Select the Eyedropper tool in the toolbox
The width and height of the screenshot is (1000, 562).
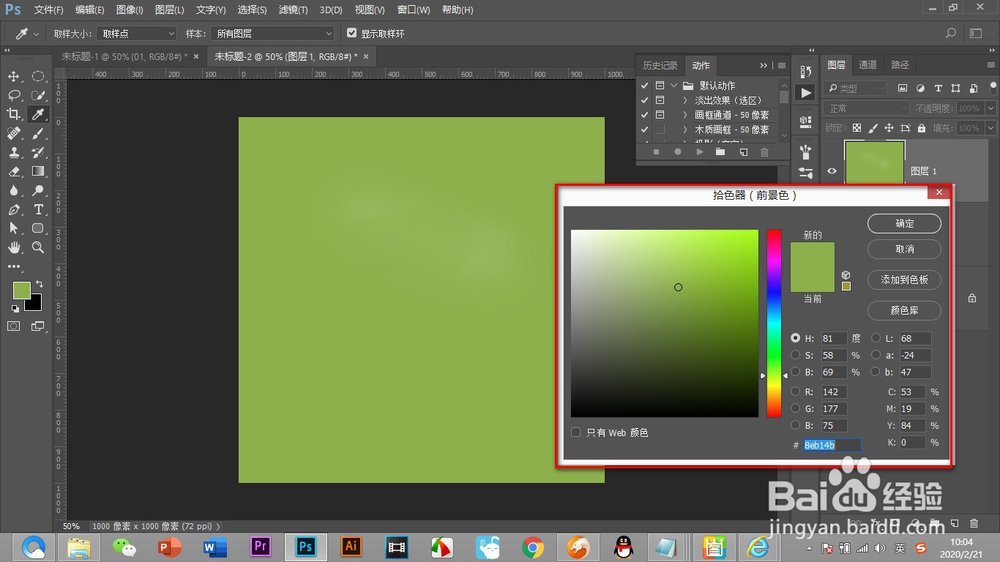pos(38,114)
